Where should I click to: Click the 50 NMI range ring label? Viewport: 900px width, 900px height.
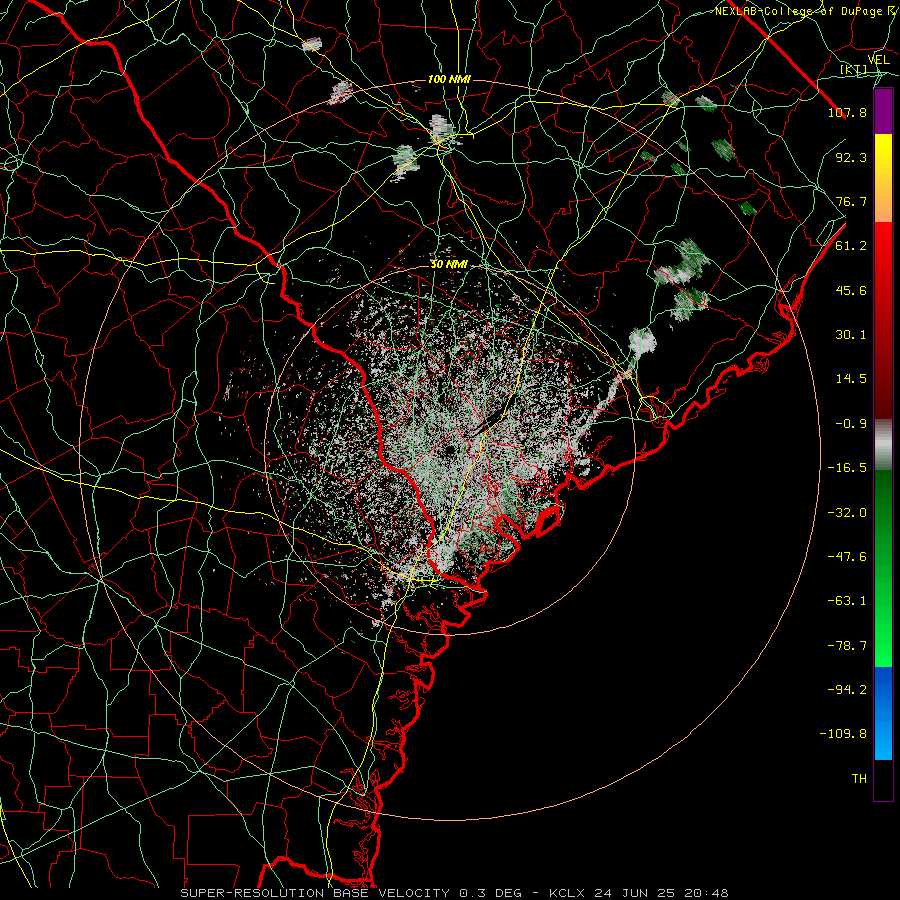449,264
